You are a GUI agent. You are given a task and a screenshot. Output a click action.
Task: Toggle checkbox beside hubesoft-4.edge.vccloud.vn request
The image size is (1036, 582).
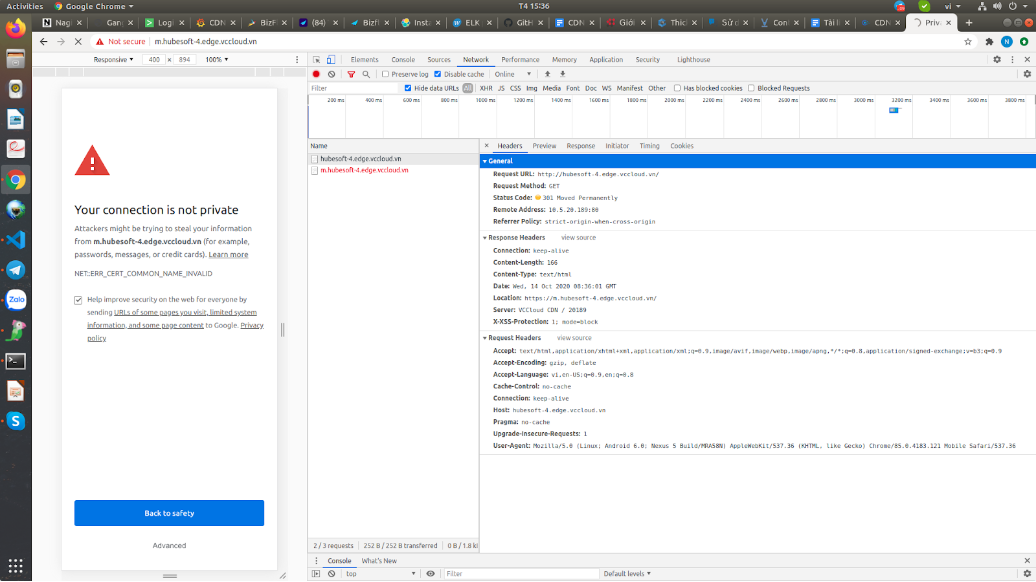tap(314, 159)
